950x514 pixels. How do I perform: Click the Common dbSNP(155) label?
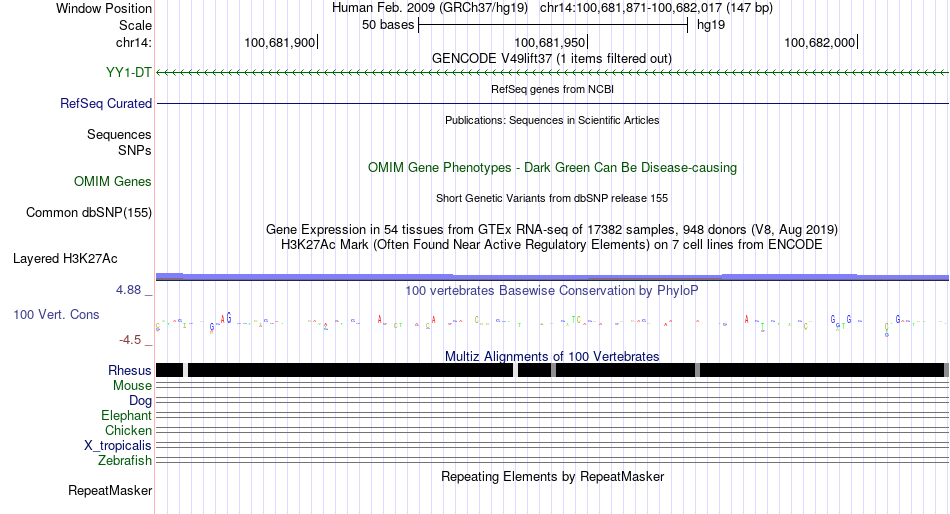pyautogui.click(x=88, y=213)
